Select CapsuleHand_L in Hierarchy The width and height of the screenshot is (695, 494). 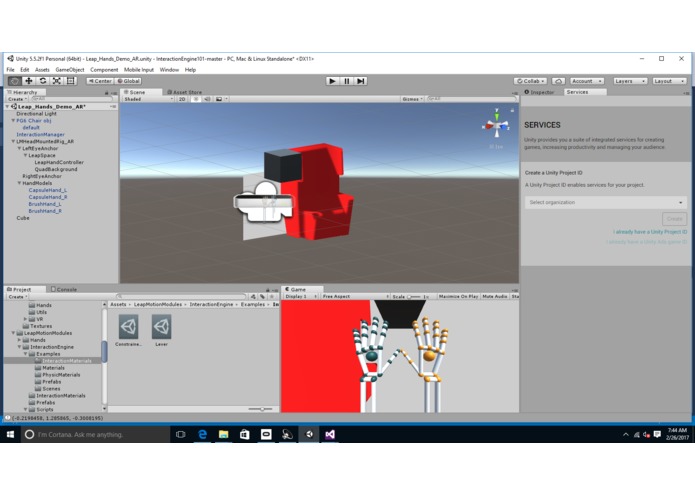point(48,190)
